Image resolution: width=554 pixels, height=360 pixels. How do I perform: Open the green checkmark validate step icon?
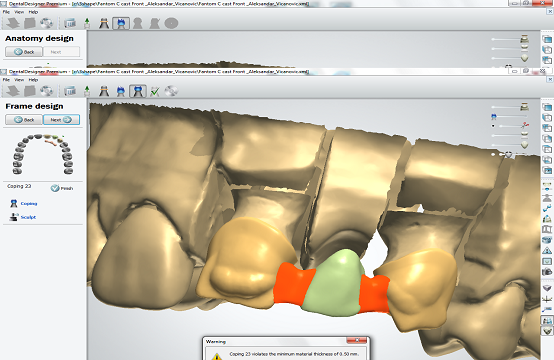(x=155, y=92)
